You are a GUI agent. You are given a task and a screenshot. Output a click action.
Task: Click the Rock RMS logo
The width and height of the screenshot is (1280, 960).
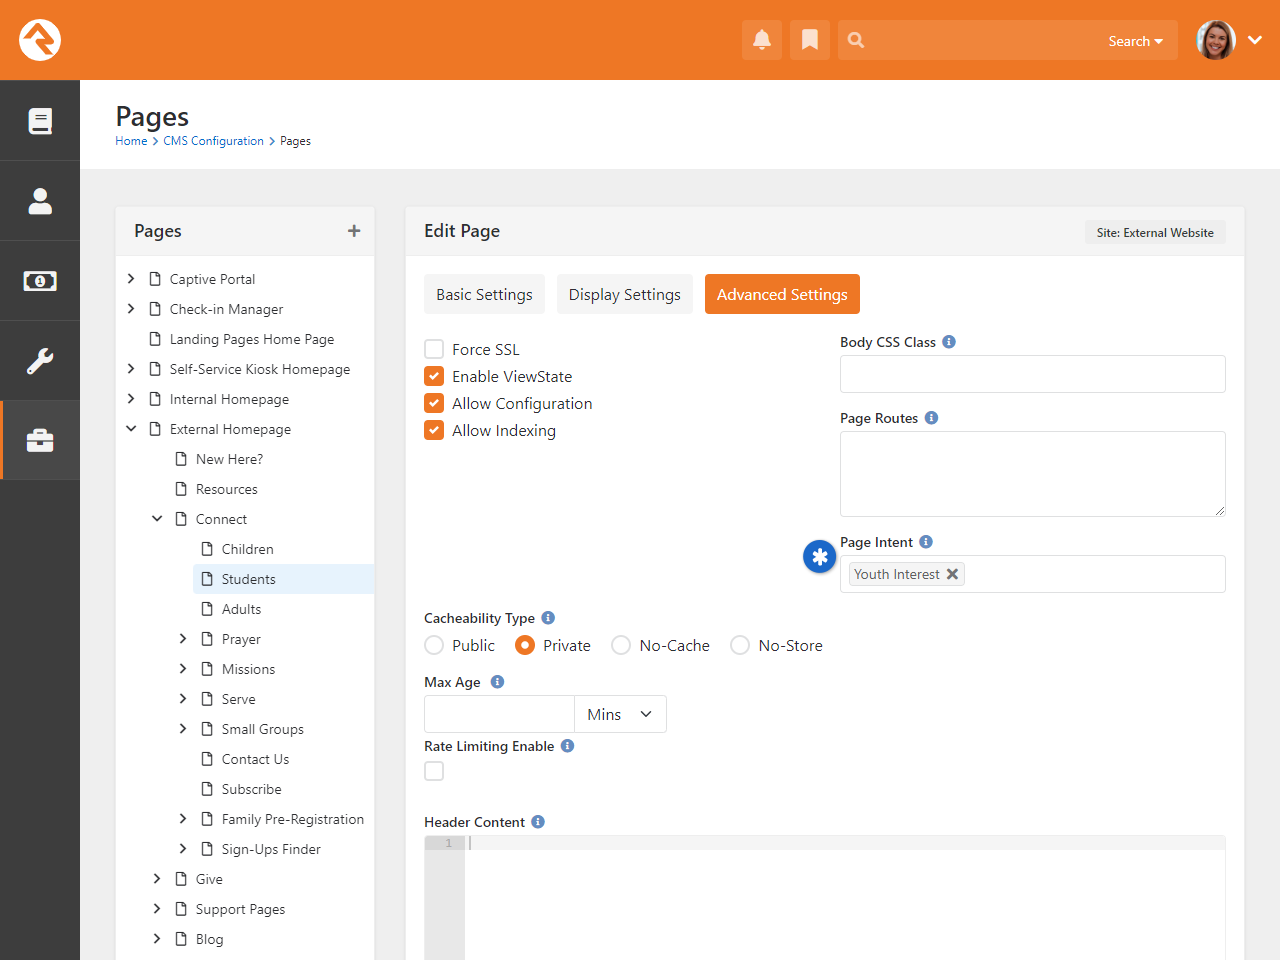[x=40, y=40]
